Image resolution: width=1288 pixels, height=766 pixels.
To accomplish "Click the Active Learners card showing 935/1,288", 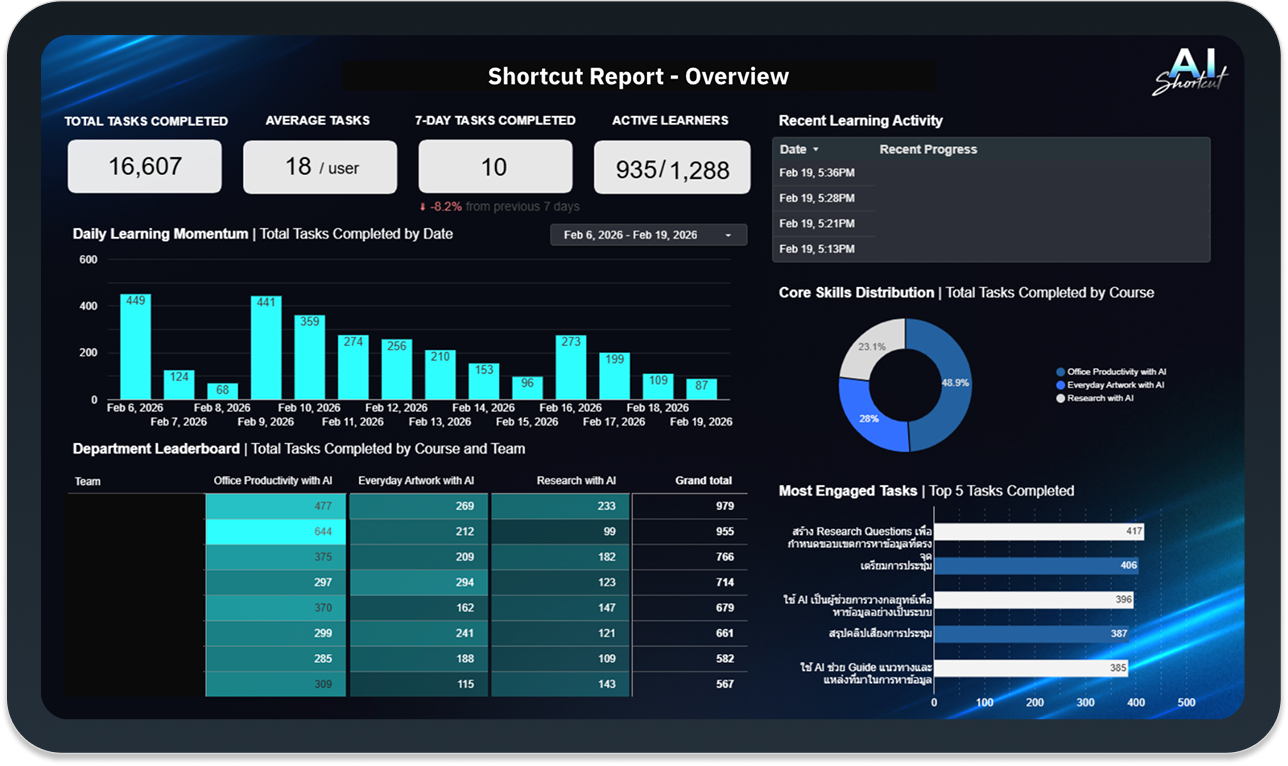I will click(672, 168).
